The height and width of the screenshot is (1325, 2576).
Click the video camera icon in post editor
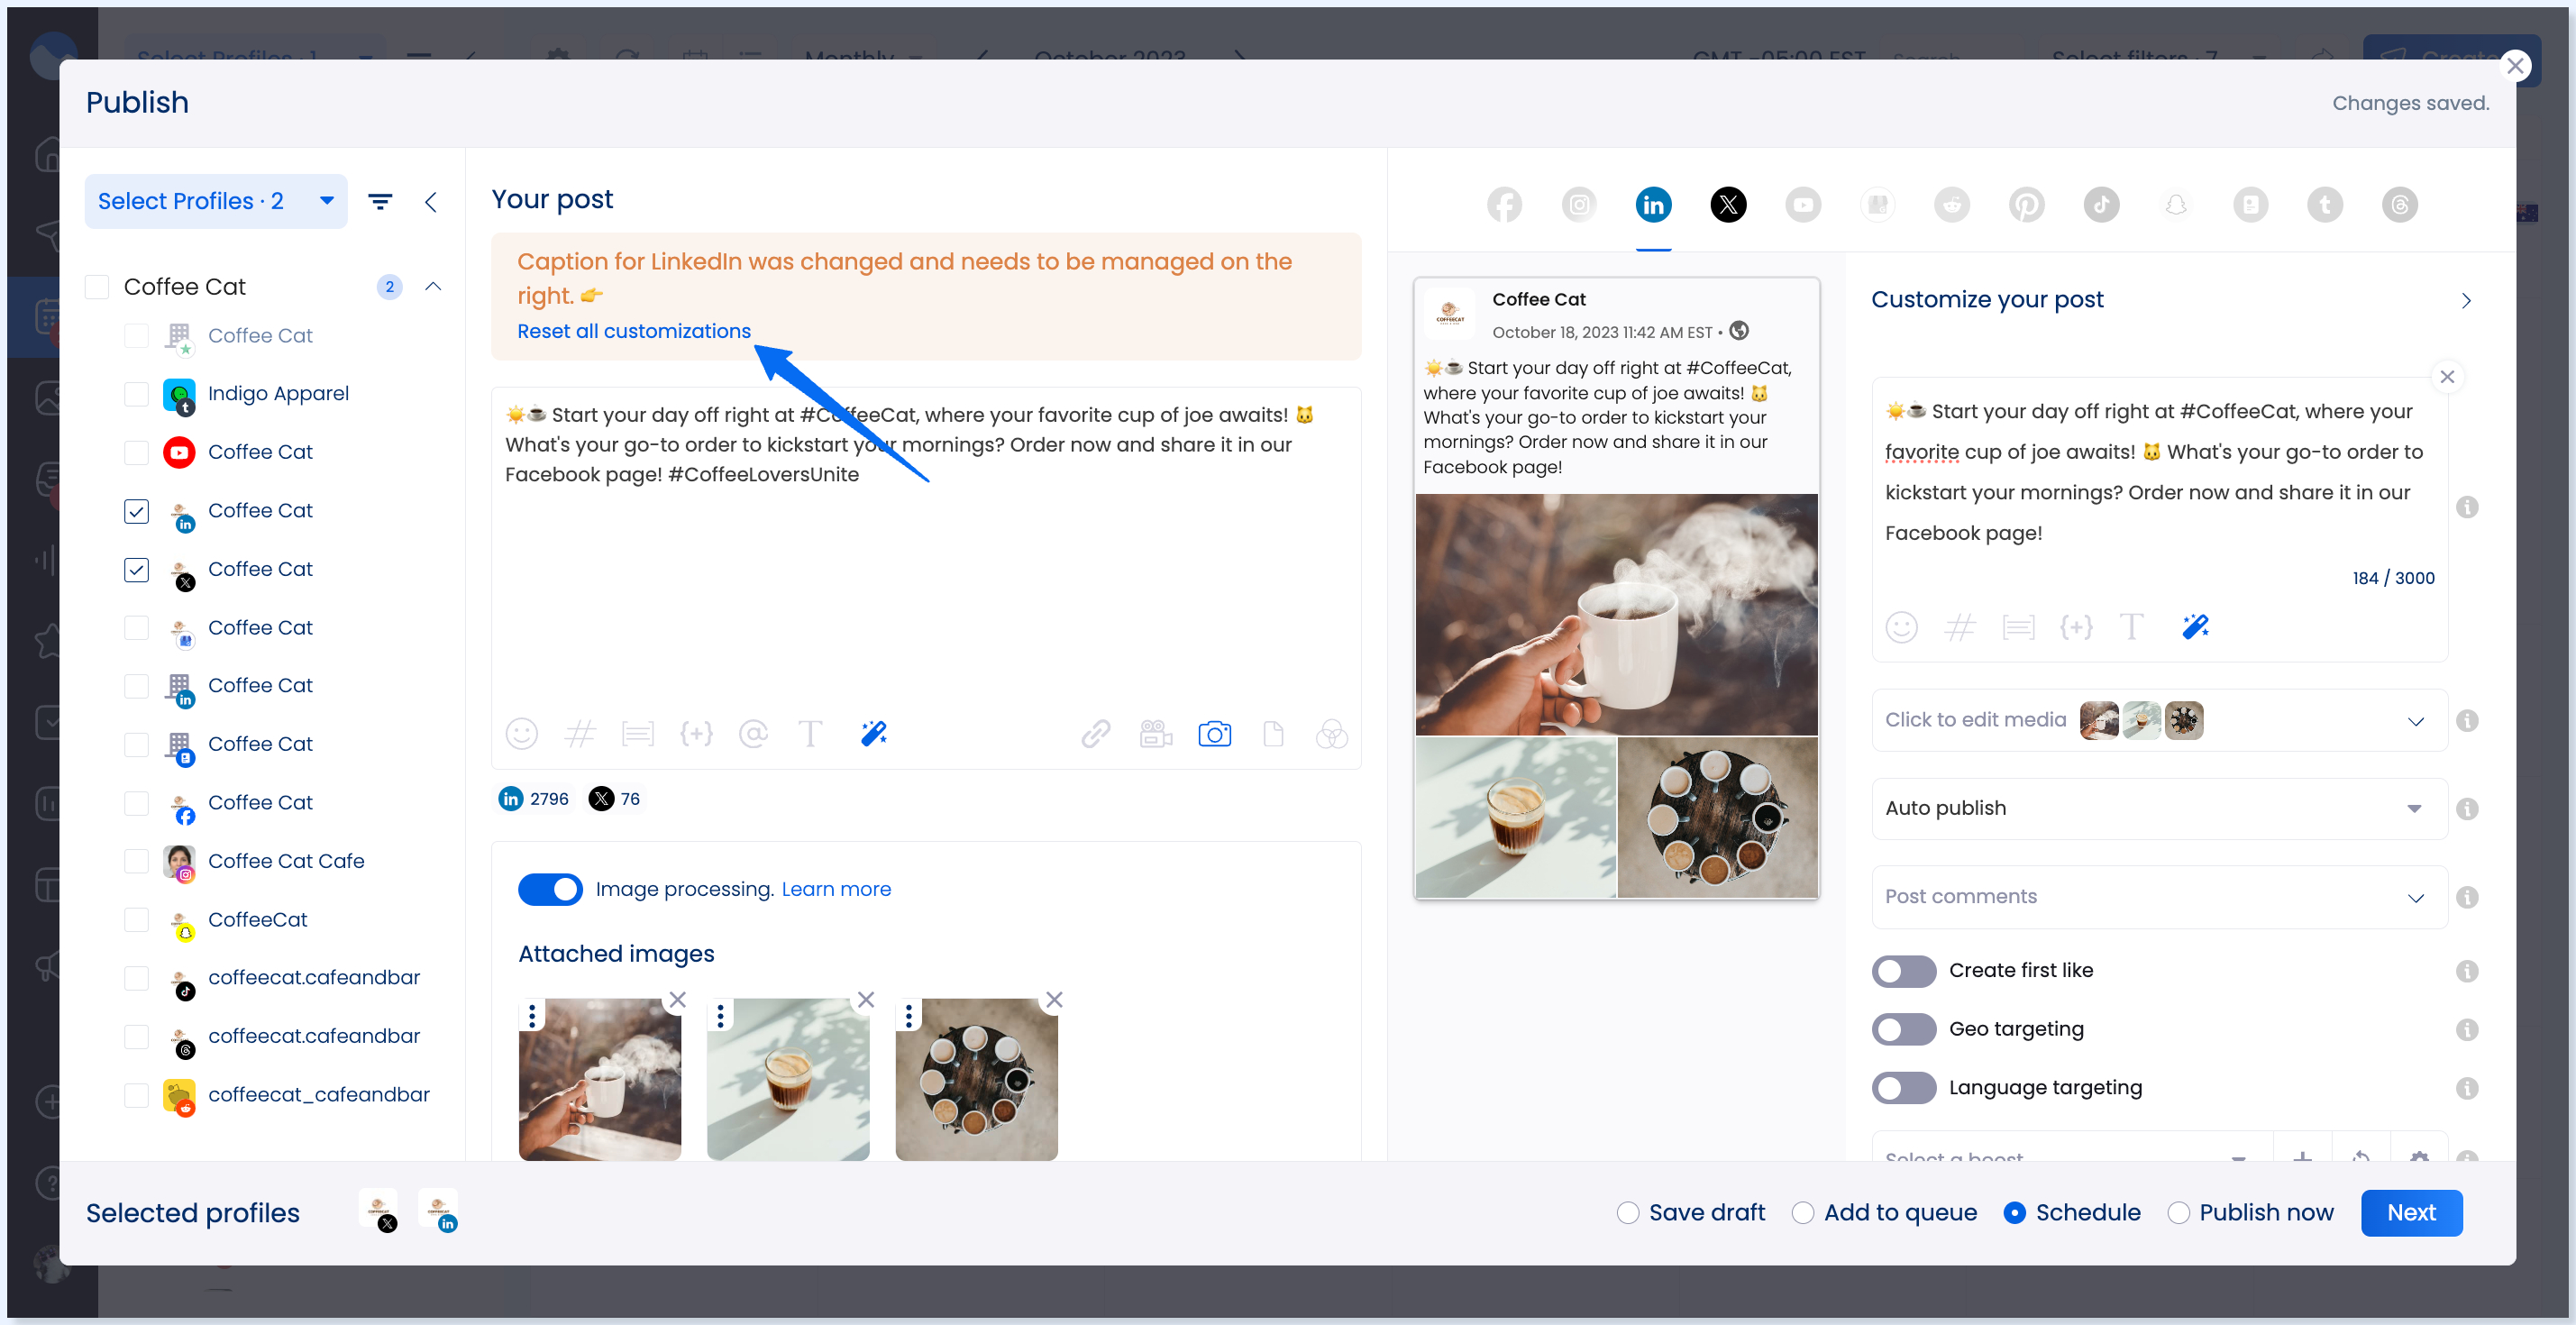click(1155, 734)
